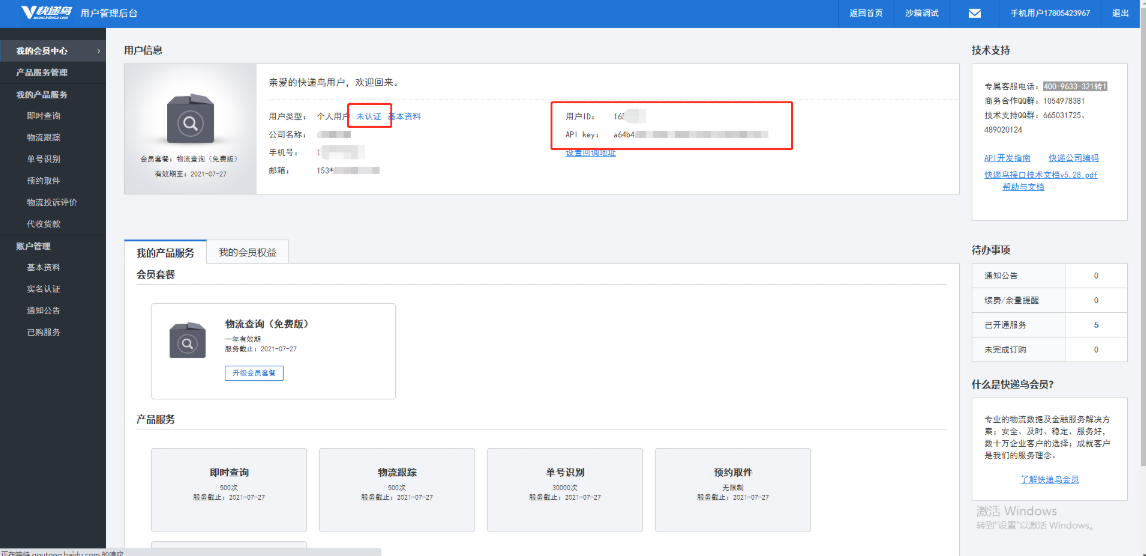Viewport: 1146px width, 556px height.
Task: Click the 已开通服务 count of 5
Action: click(x=1096, y=325)
